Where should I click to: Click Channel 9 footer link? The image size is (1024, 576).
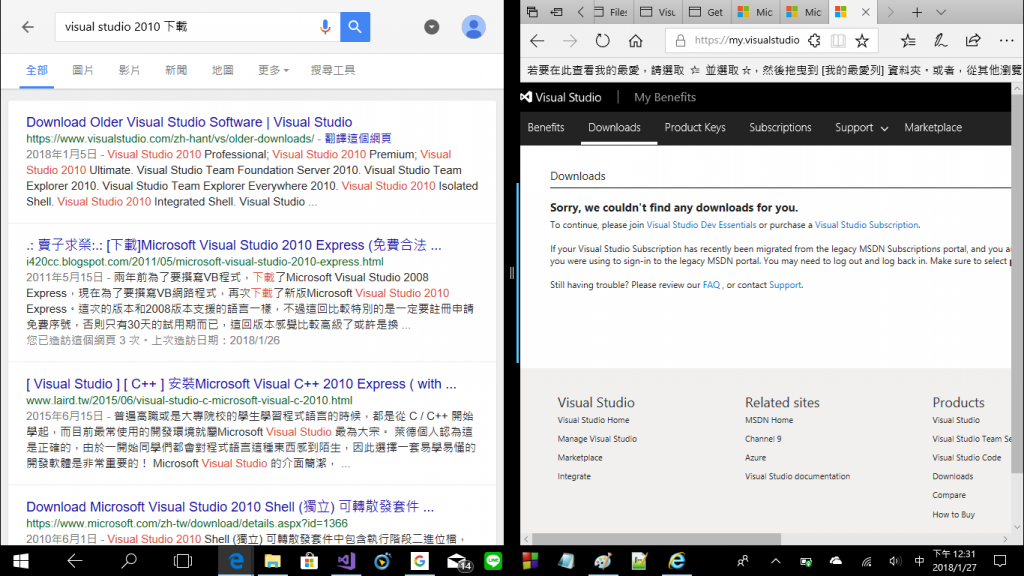(763, 439)
